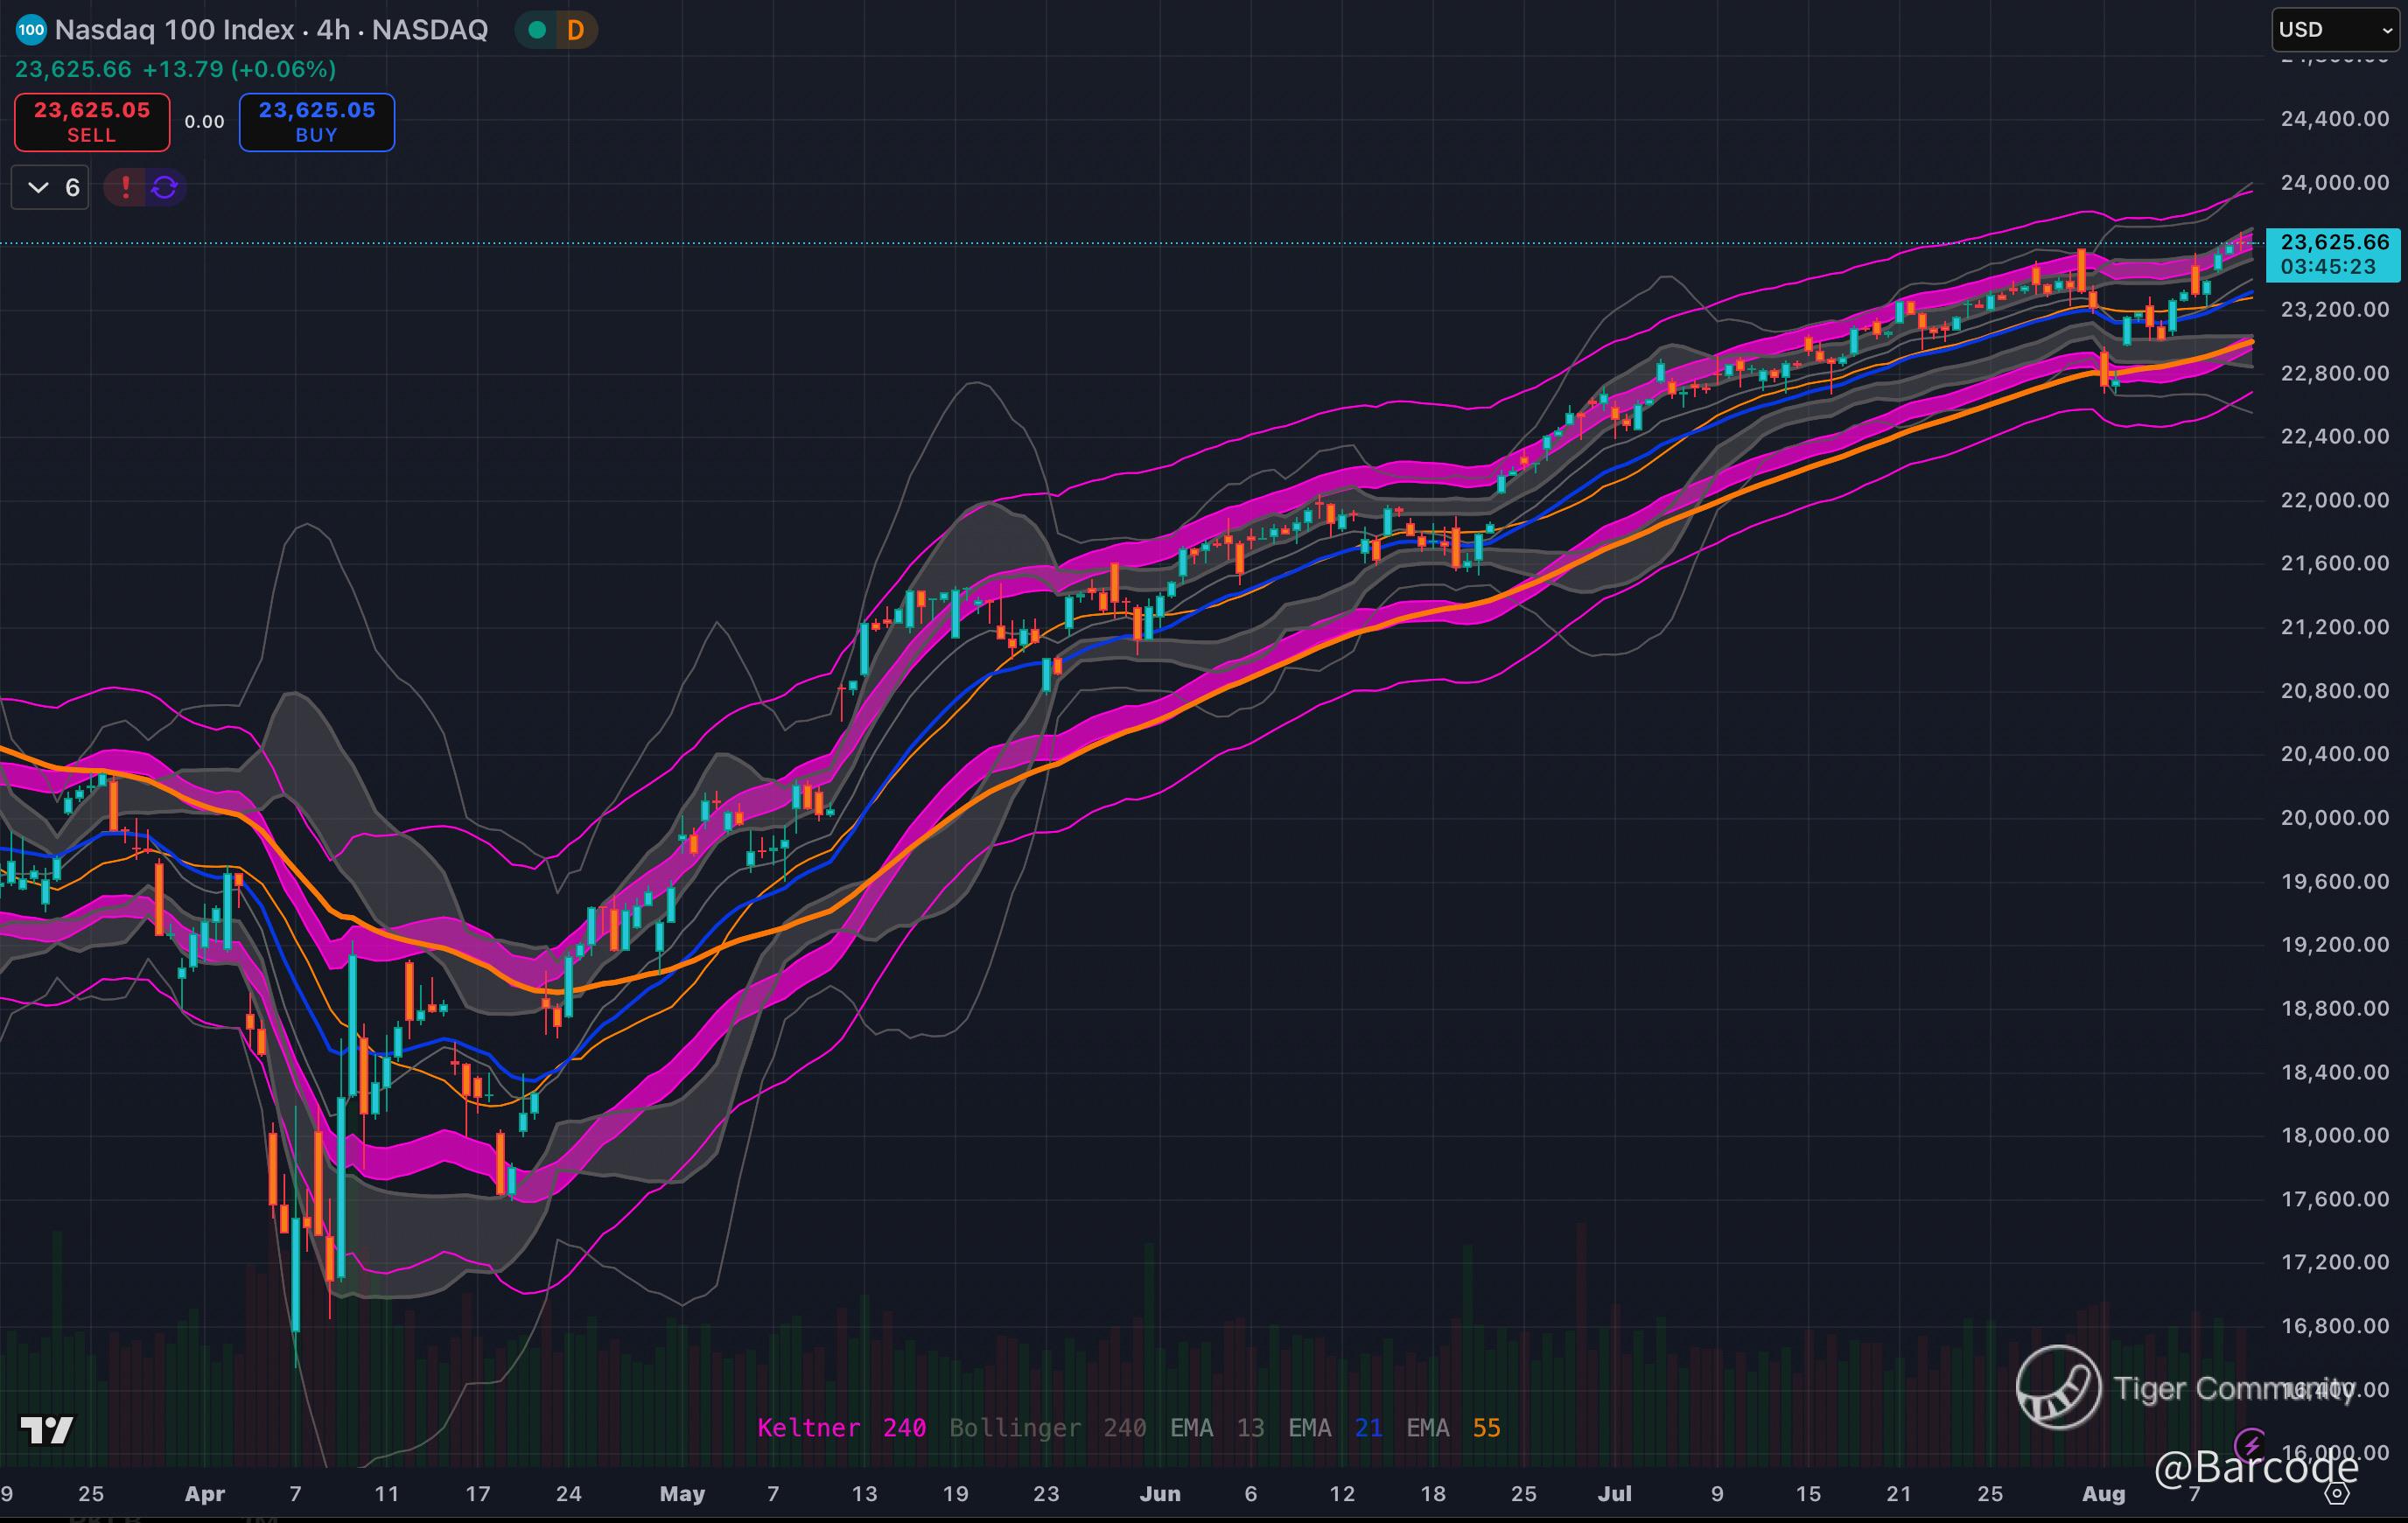Click the Nasdaq 100 Index title text
Image resolution: width=2408 pixels, height=1523 pixels.
click(174, 30)
